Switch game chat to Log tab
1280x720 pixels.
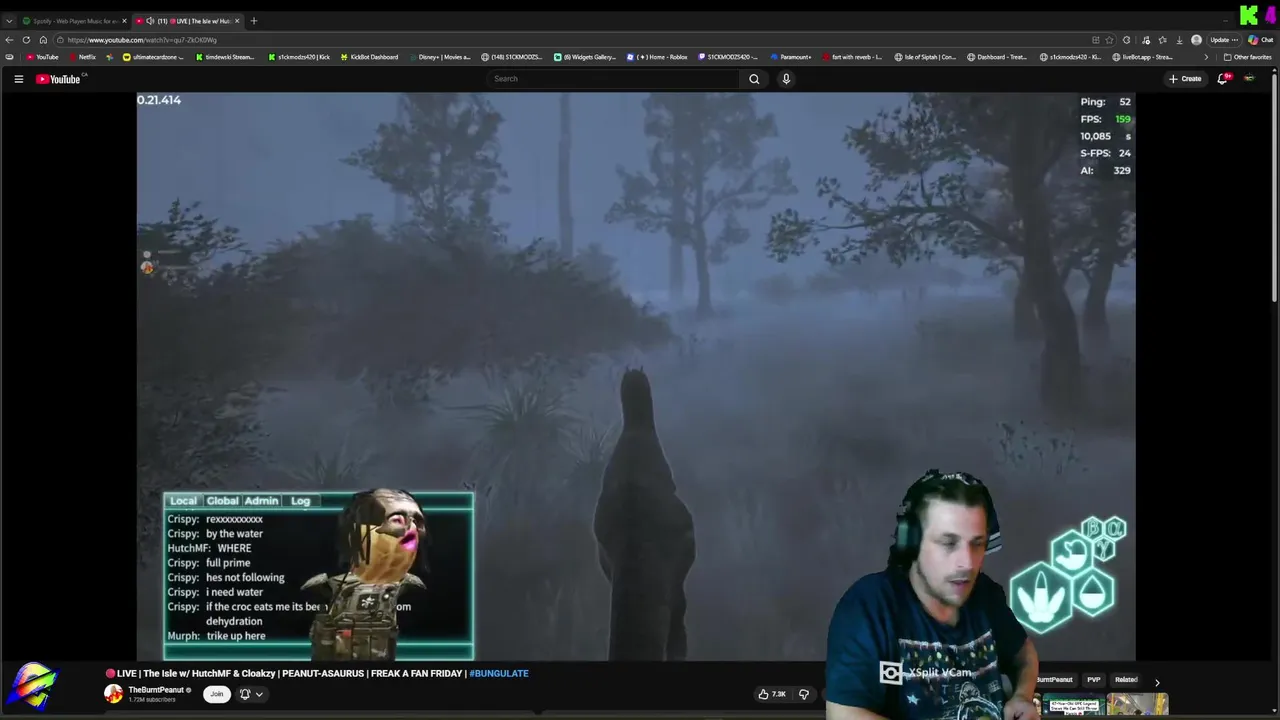[x=300, y=501]
